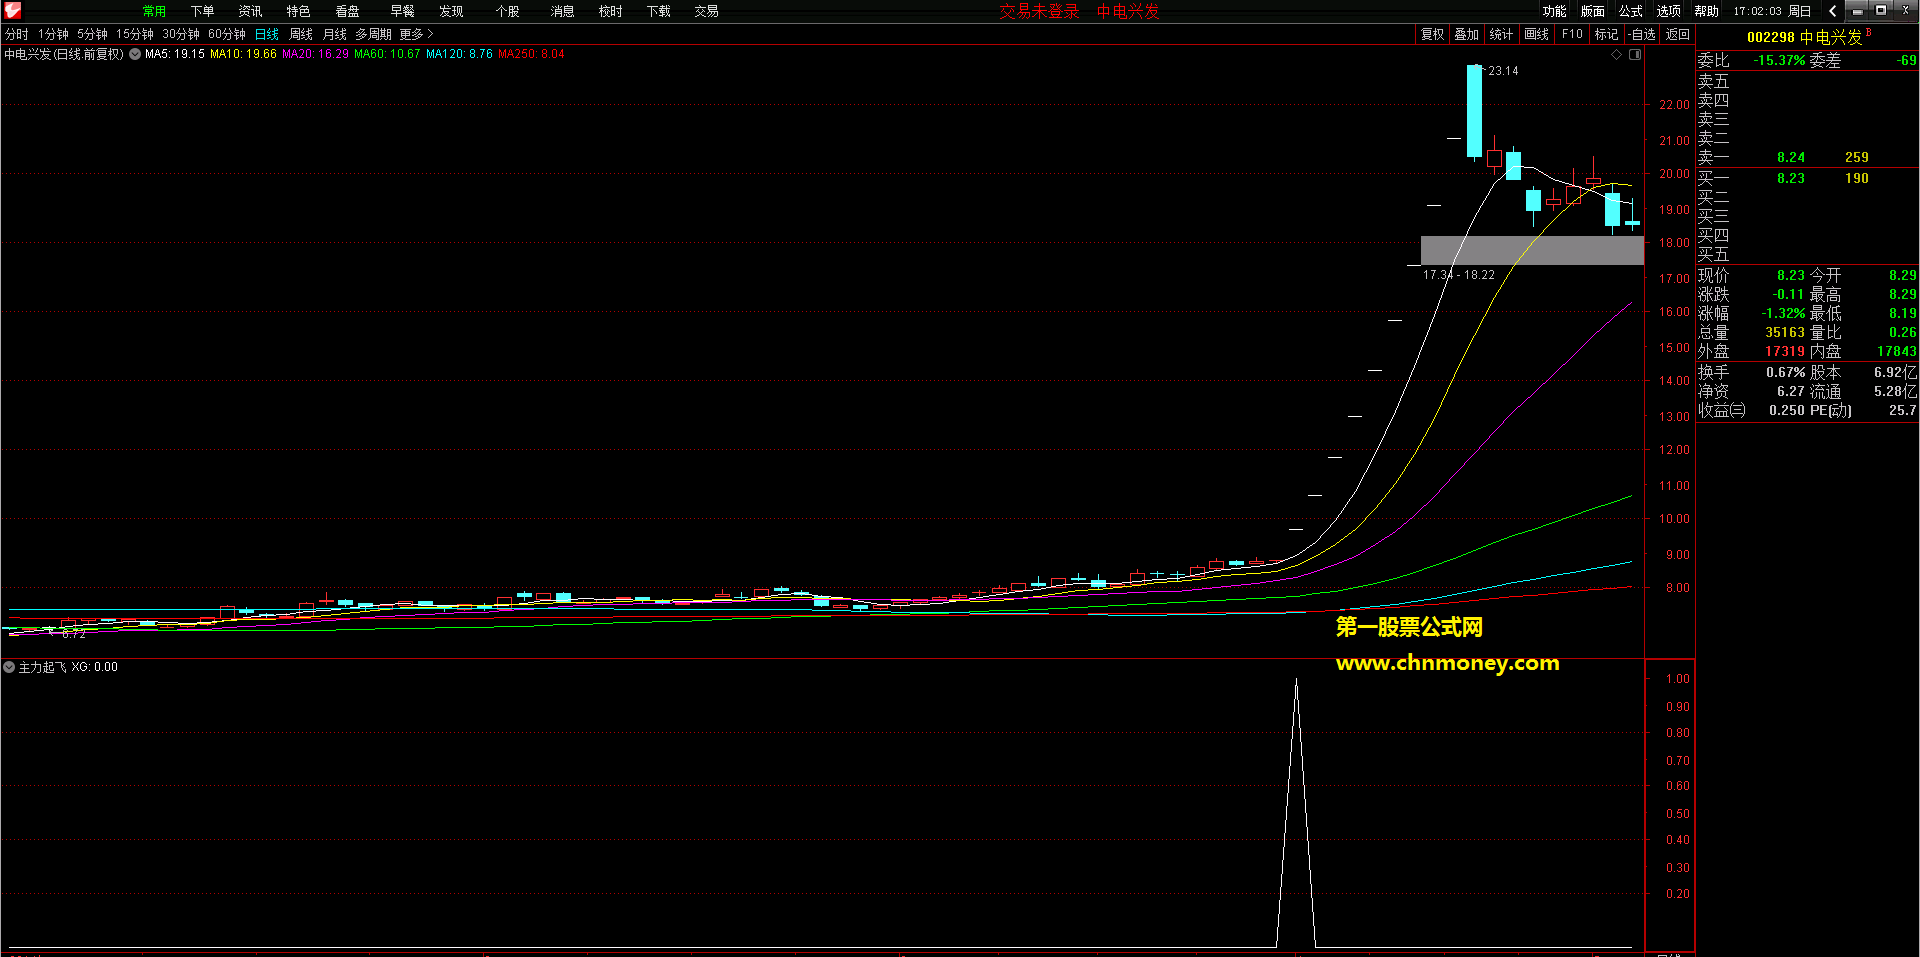Open the 特色 menu
Screen dimensions: 1920x957
(298, 11)
